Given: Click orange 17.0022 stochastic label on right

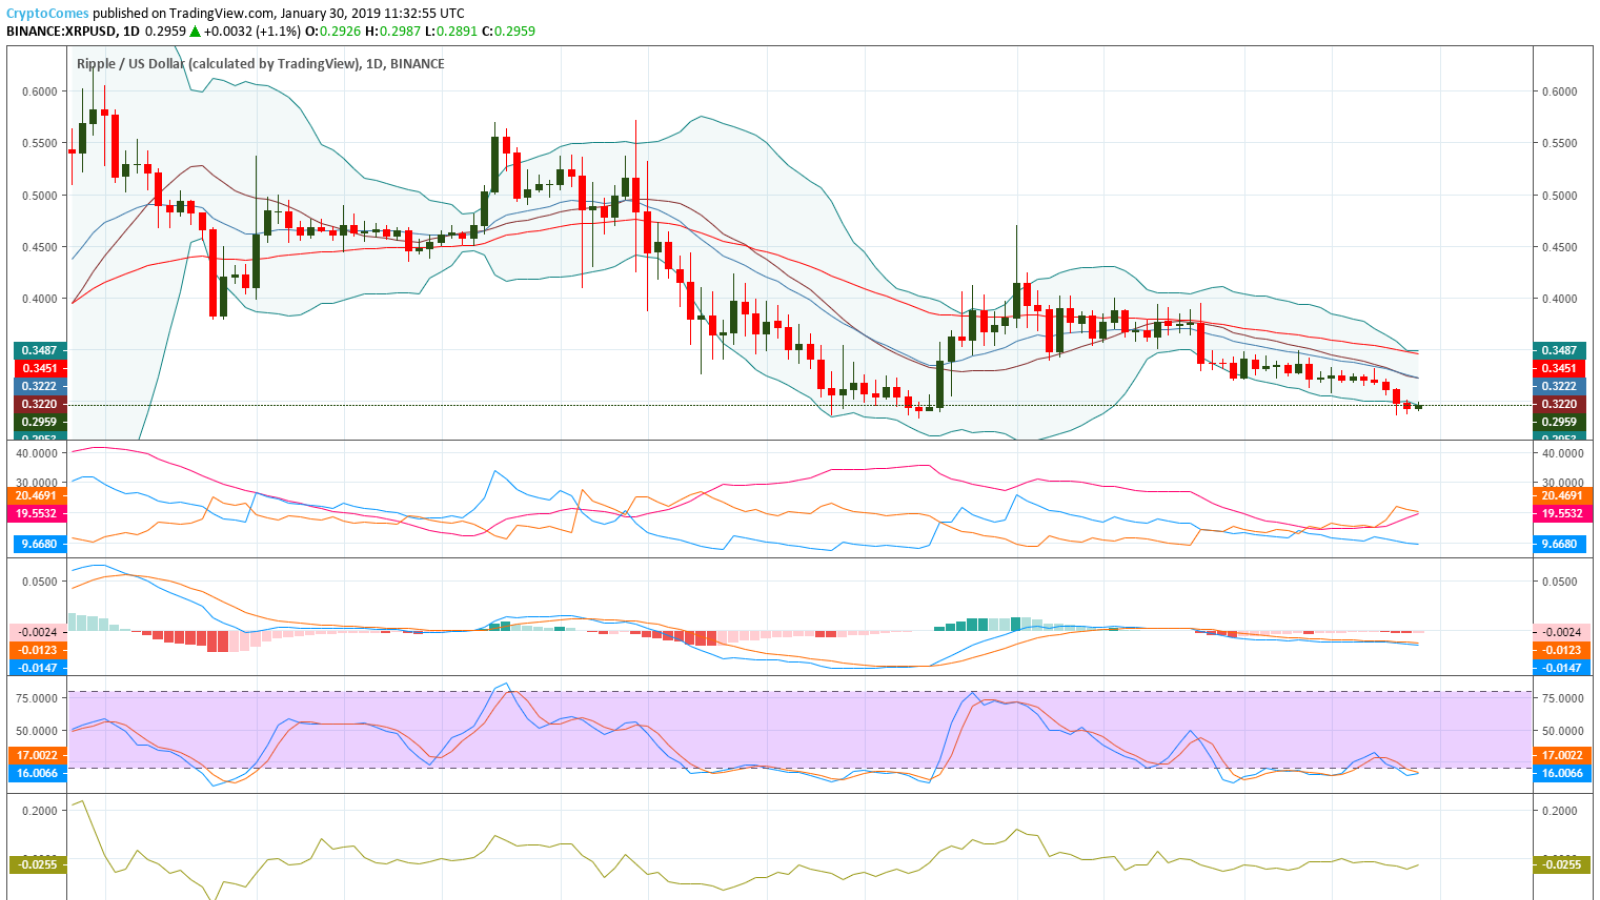Looking at the screenshot, I should click(1561, 755).
